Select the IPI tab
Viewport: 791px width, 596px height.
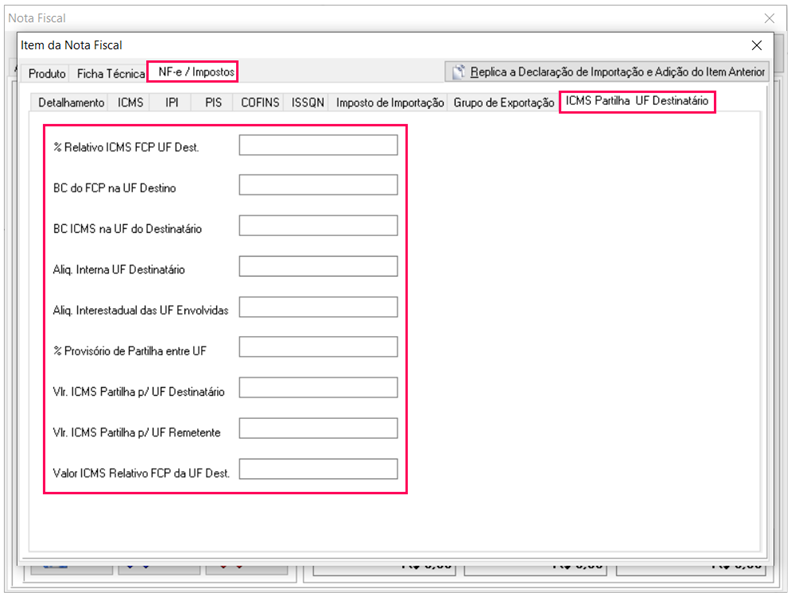coord(172,103)
